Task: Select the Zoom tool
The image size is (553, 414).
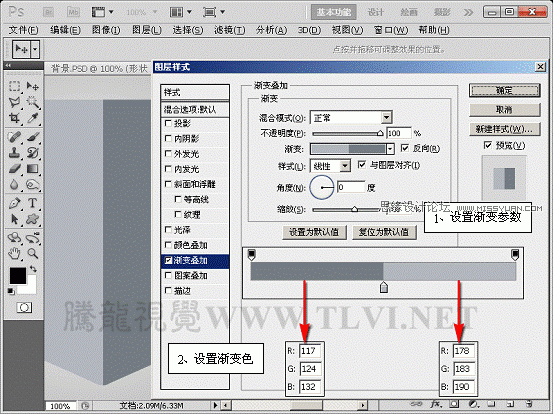Action: coord(32,253)
